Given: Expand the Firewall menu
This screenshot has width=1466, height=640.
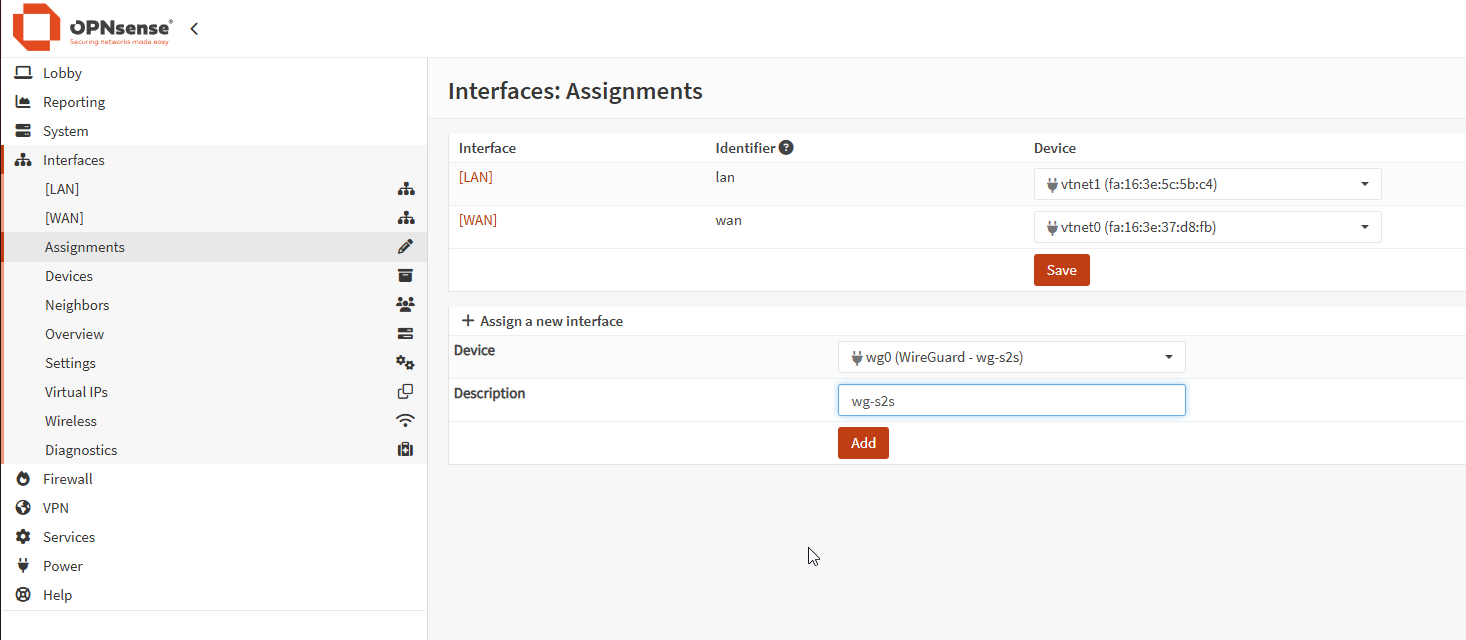Looking at the screenshot, I should (x=68, y=479).
